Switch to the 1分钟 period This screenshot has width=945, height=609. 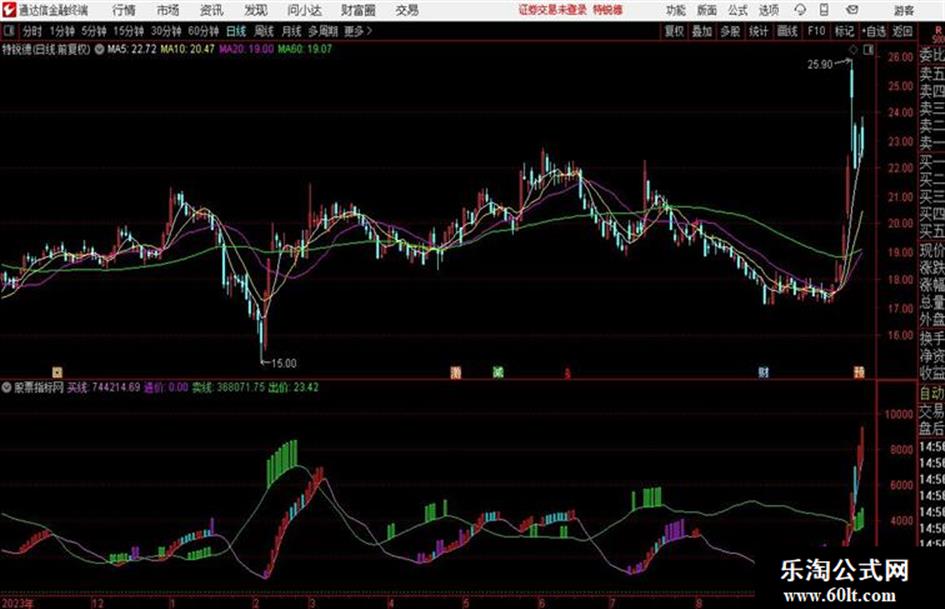pos(61,31)
